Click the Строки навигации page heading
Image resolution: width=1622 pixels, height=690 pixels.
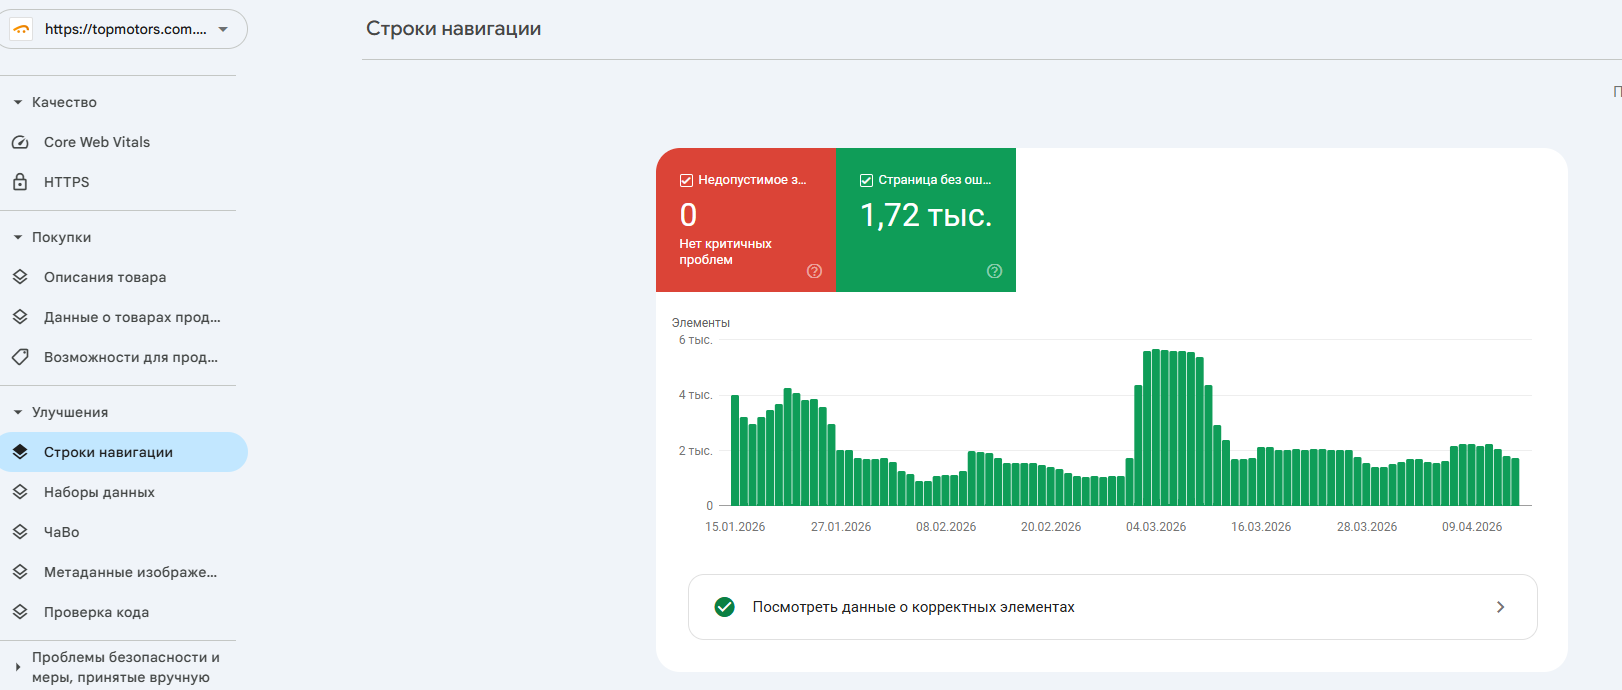[x=454, y=29]
